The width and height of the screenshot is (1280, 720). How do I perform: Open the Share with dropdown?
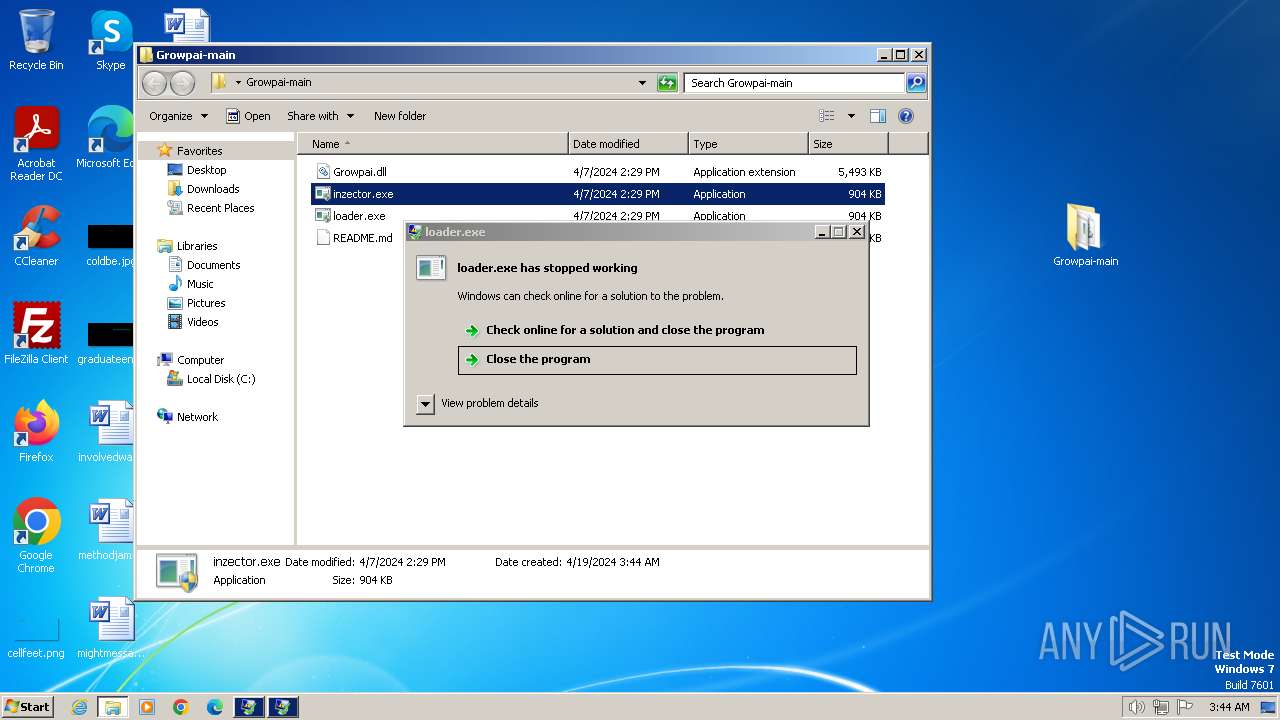[320, 116]
